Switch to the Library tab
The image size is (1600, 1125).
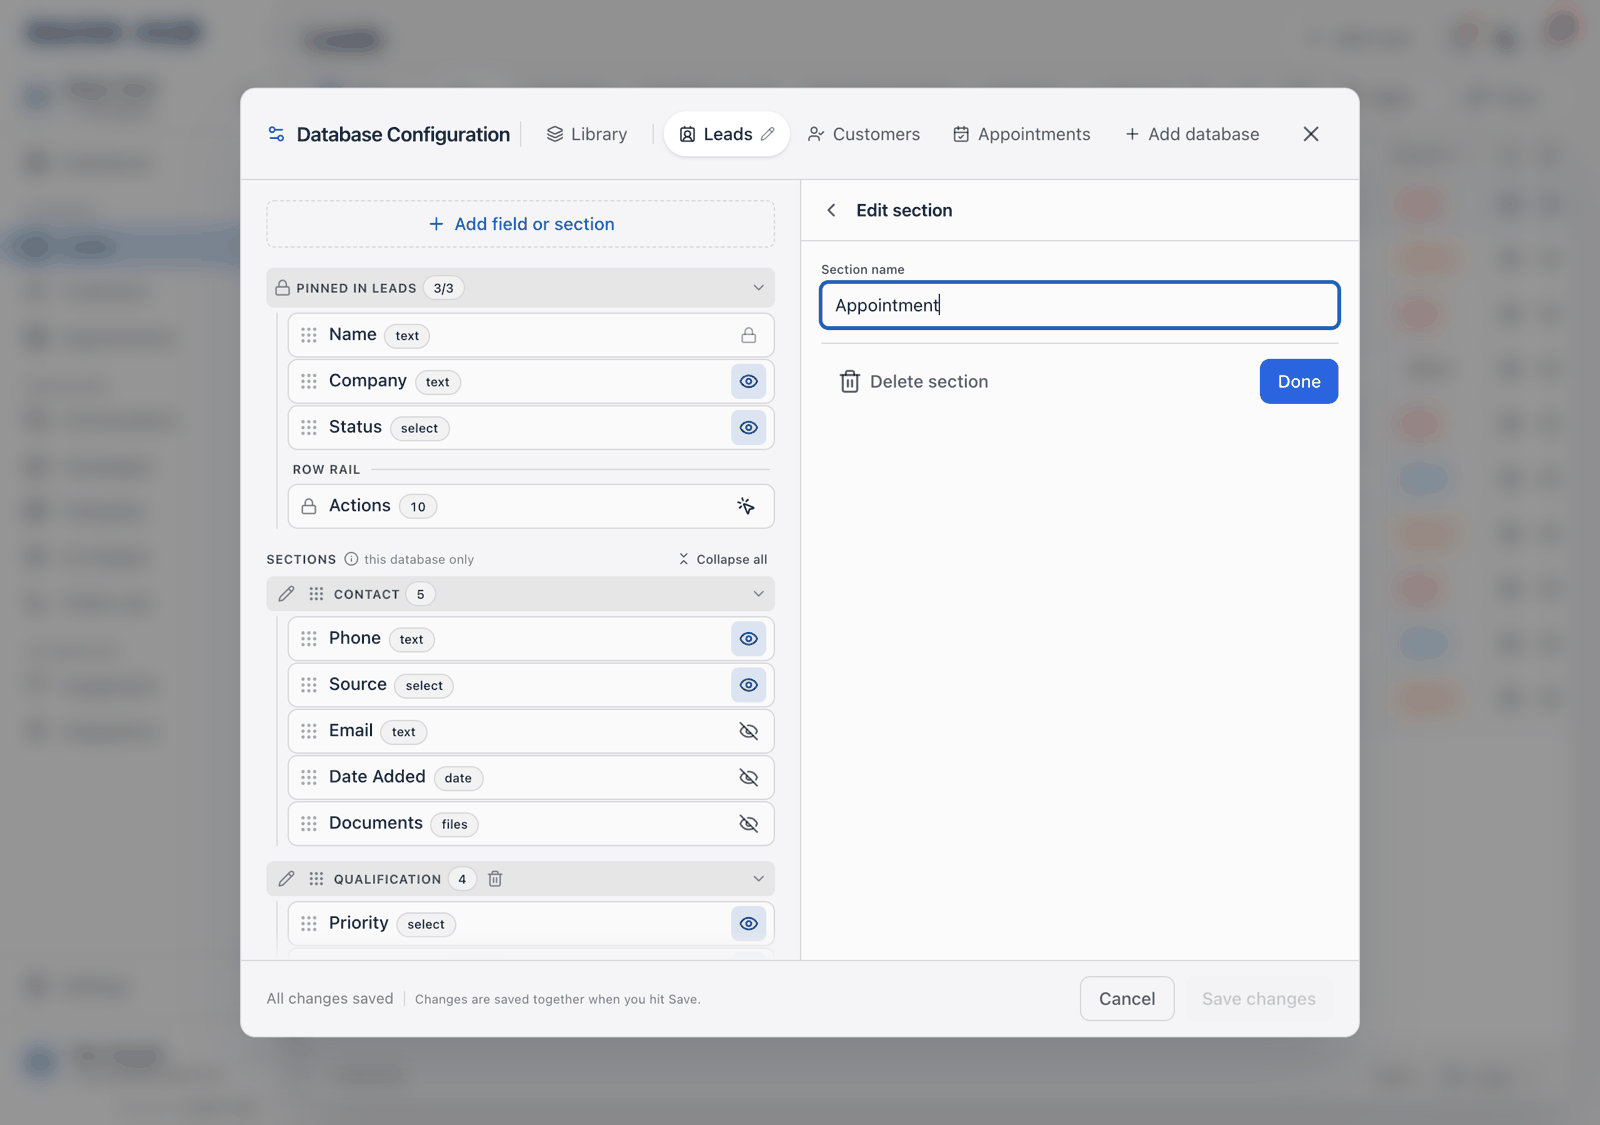[587, 134]
